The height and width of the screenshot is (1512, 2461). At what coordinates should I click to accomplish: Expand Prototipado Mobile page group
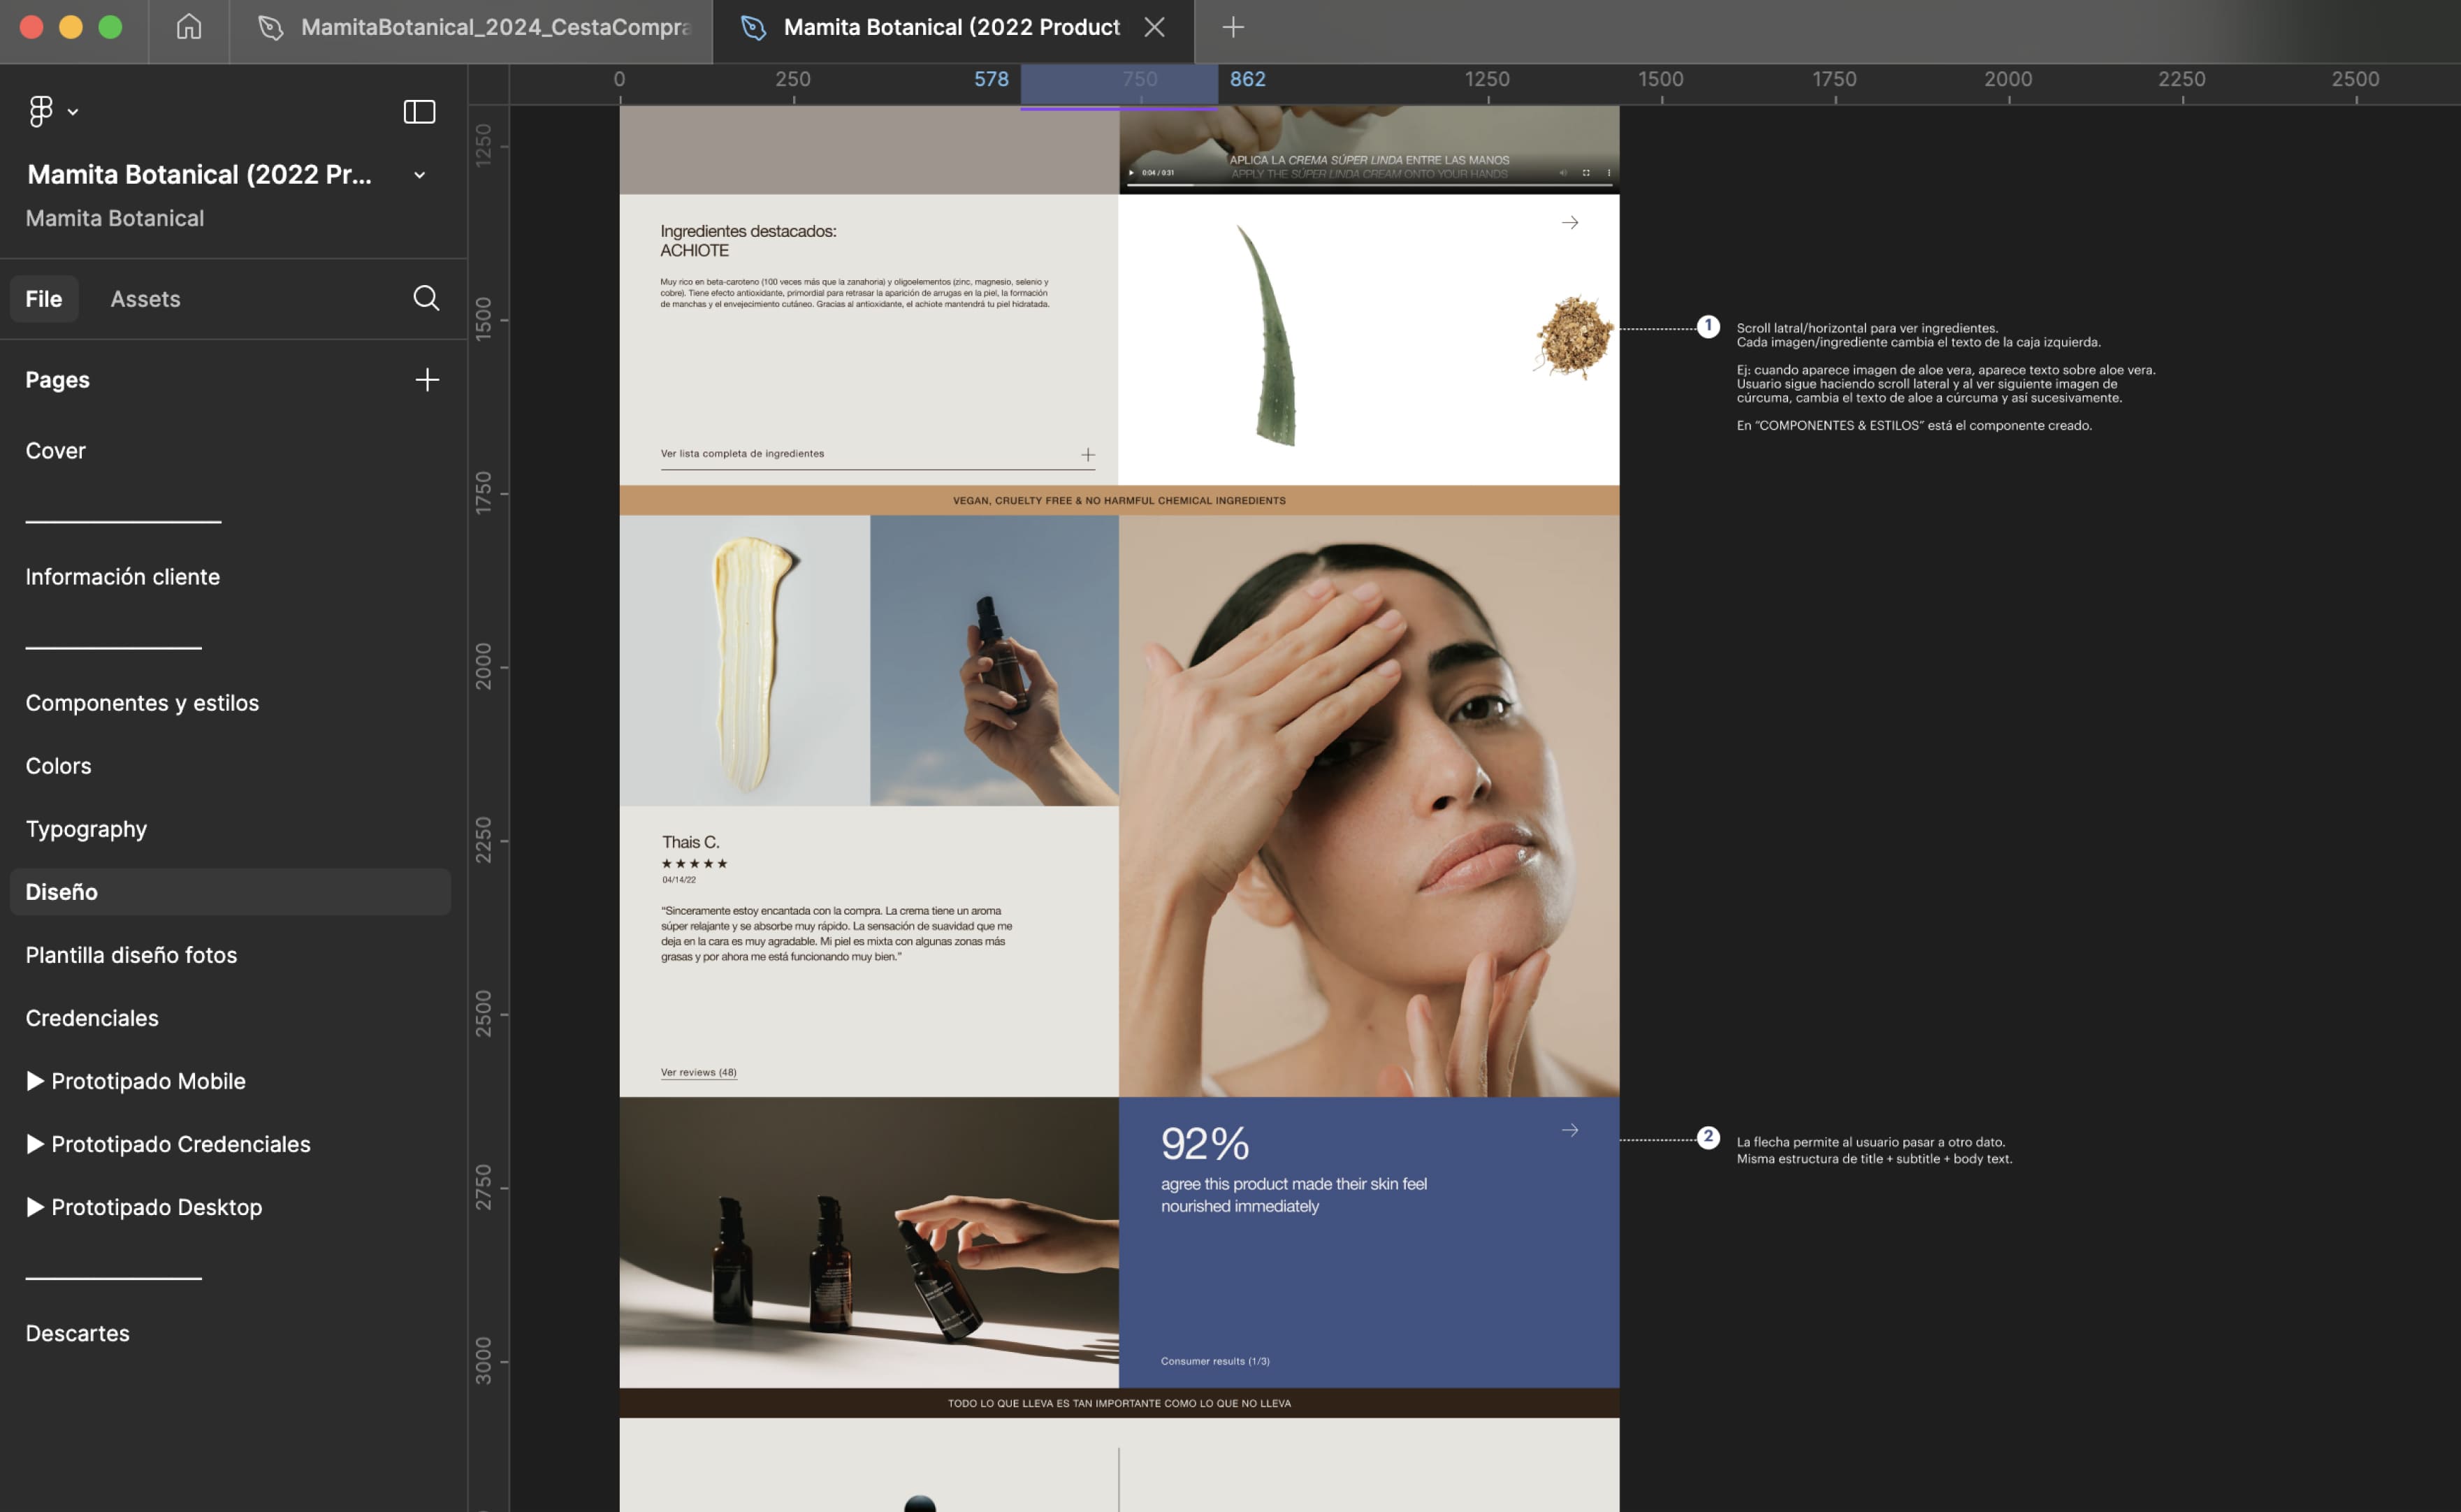[x=35, y=1081]
